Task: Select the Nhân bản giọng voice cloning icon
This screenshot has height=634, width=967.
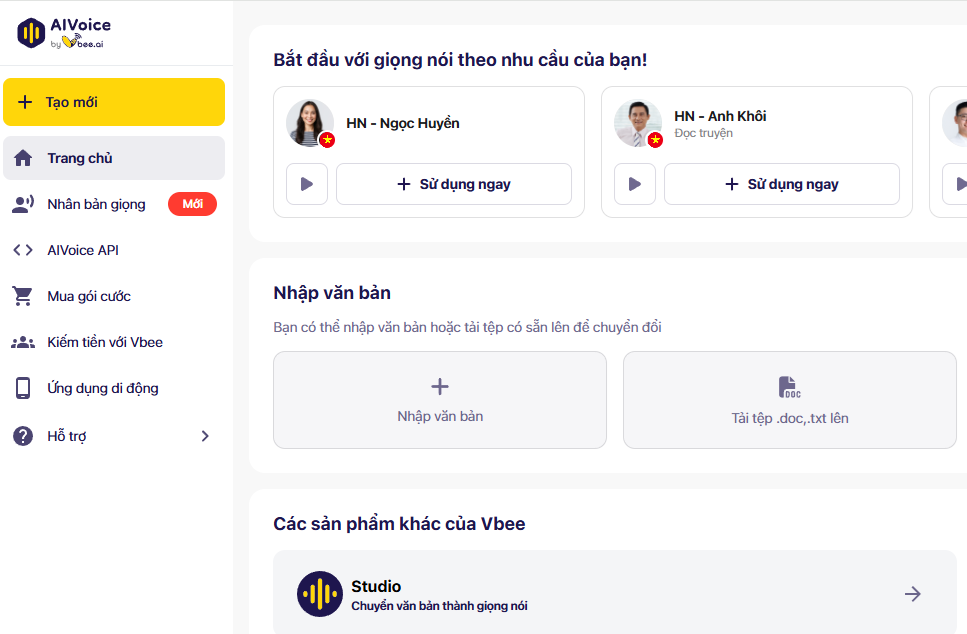Action: (x=22, y=203)
